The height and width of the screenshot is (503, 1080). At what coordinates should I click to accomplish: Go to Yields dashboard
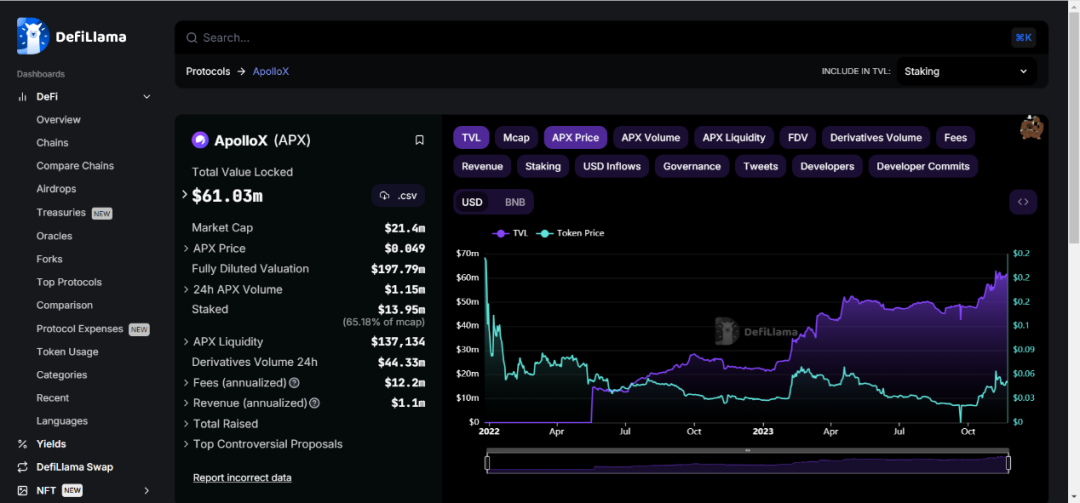coord(51,444)
